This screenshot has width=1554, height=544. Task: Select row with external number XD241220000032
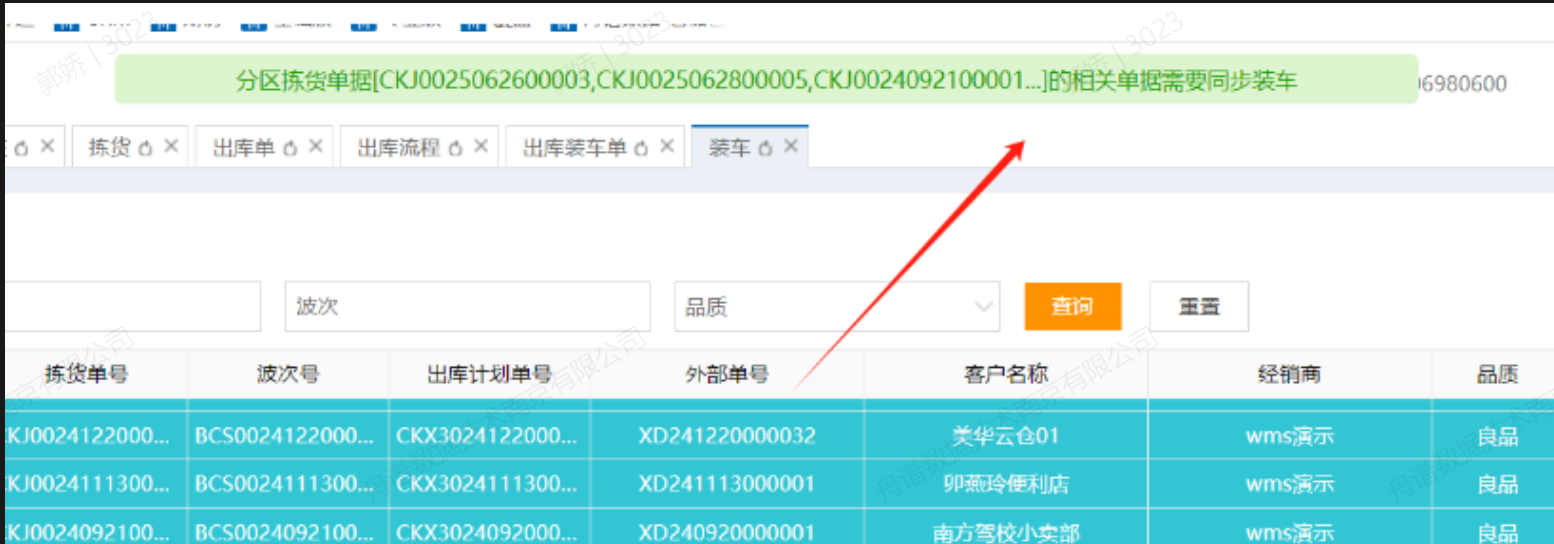click(x=727, y=436)
